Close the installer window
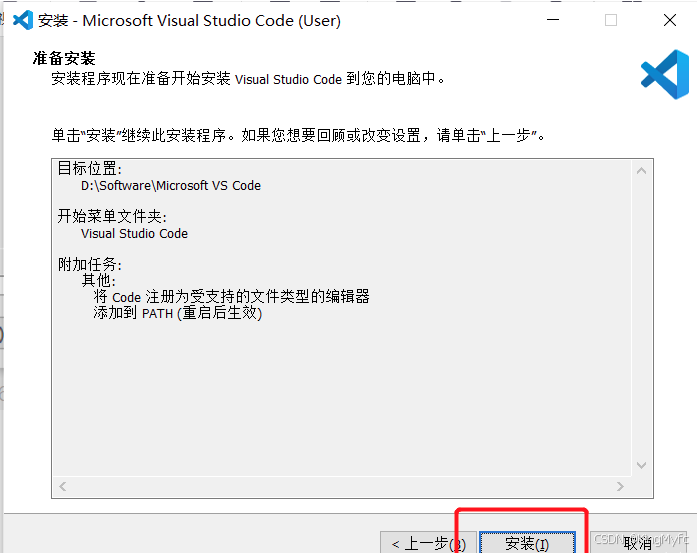 point(669,20)
